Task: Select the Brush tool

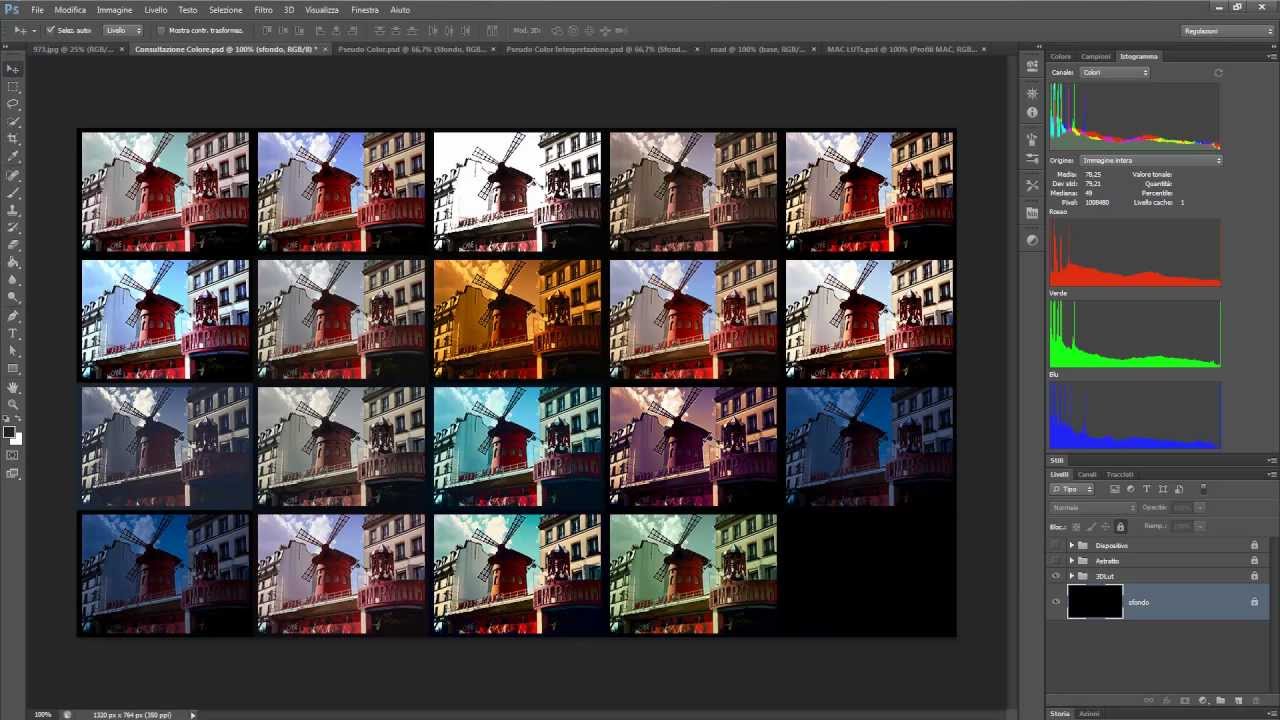Action: pyautogui.click(x=13, y=193)
